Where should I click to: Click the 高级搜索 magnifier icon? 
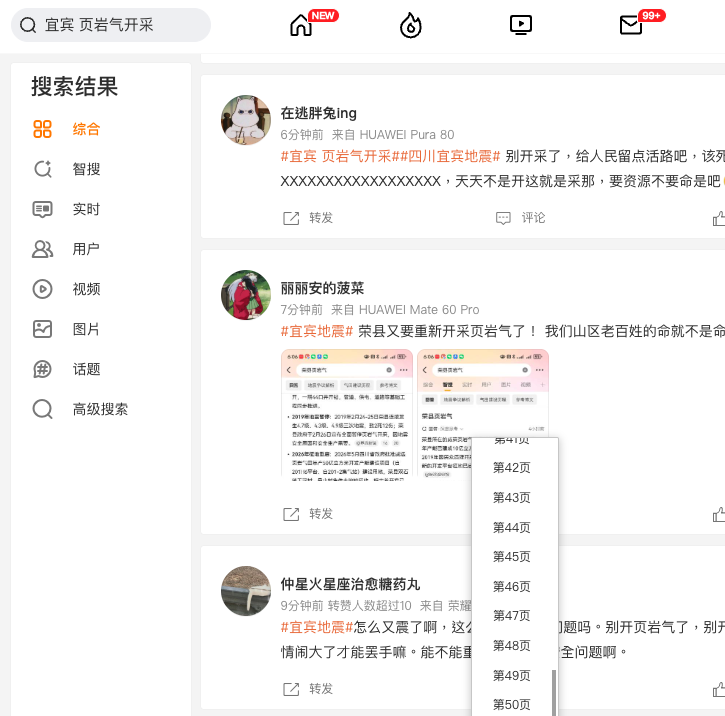43,409
